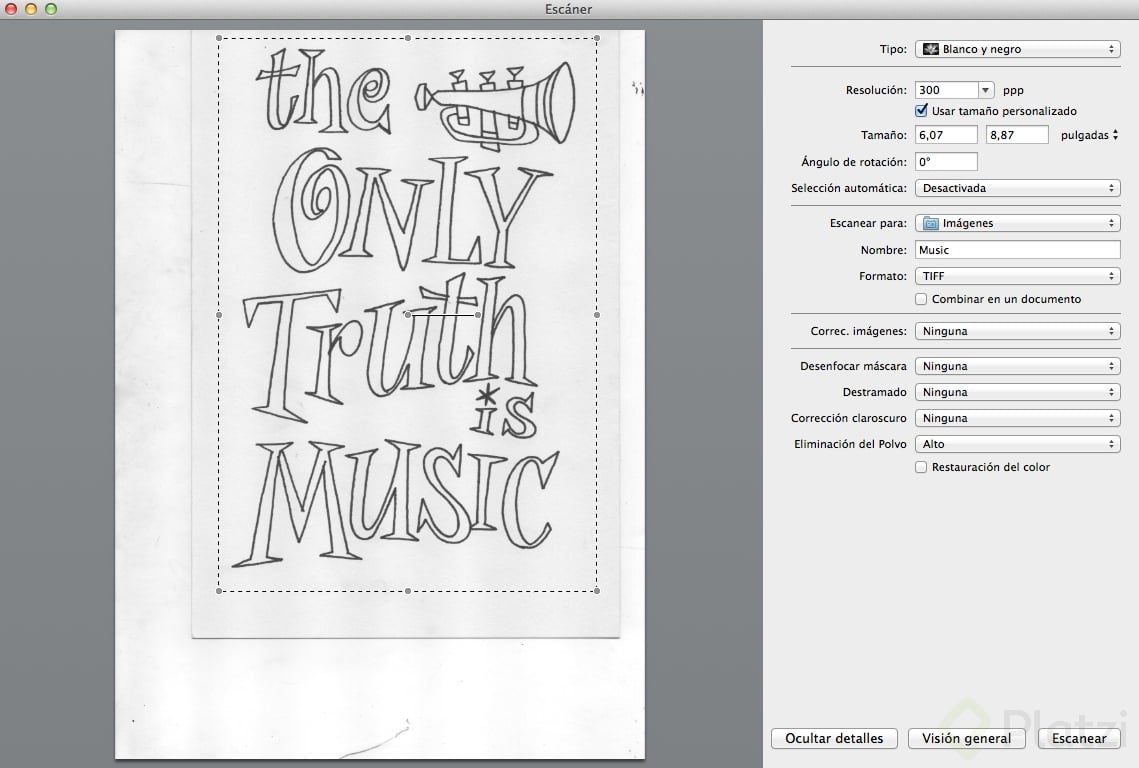Open Corrección claroscuro dropdown
The width and height of the screenshot is (1139, 768).
[x=1017, y=419]
